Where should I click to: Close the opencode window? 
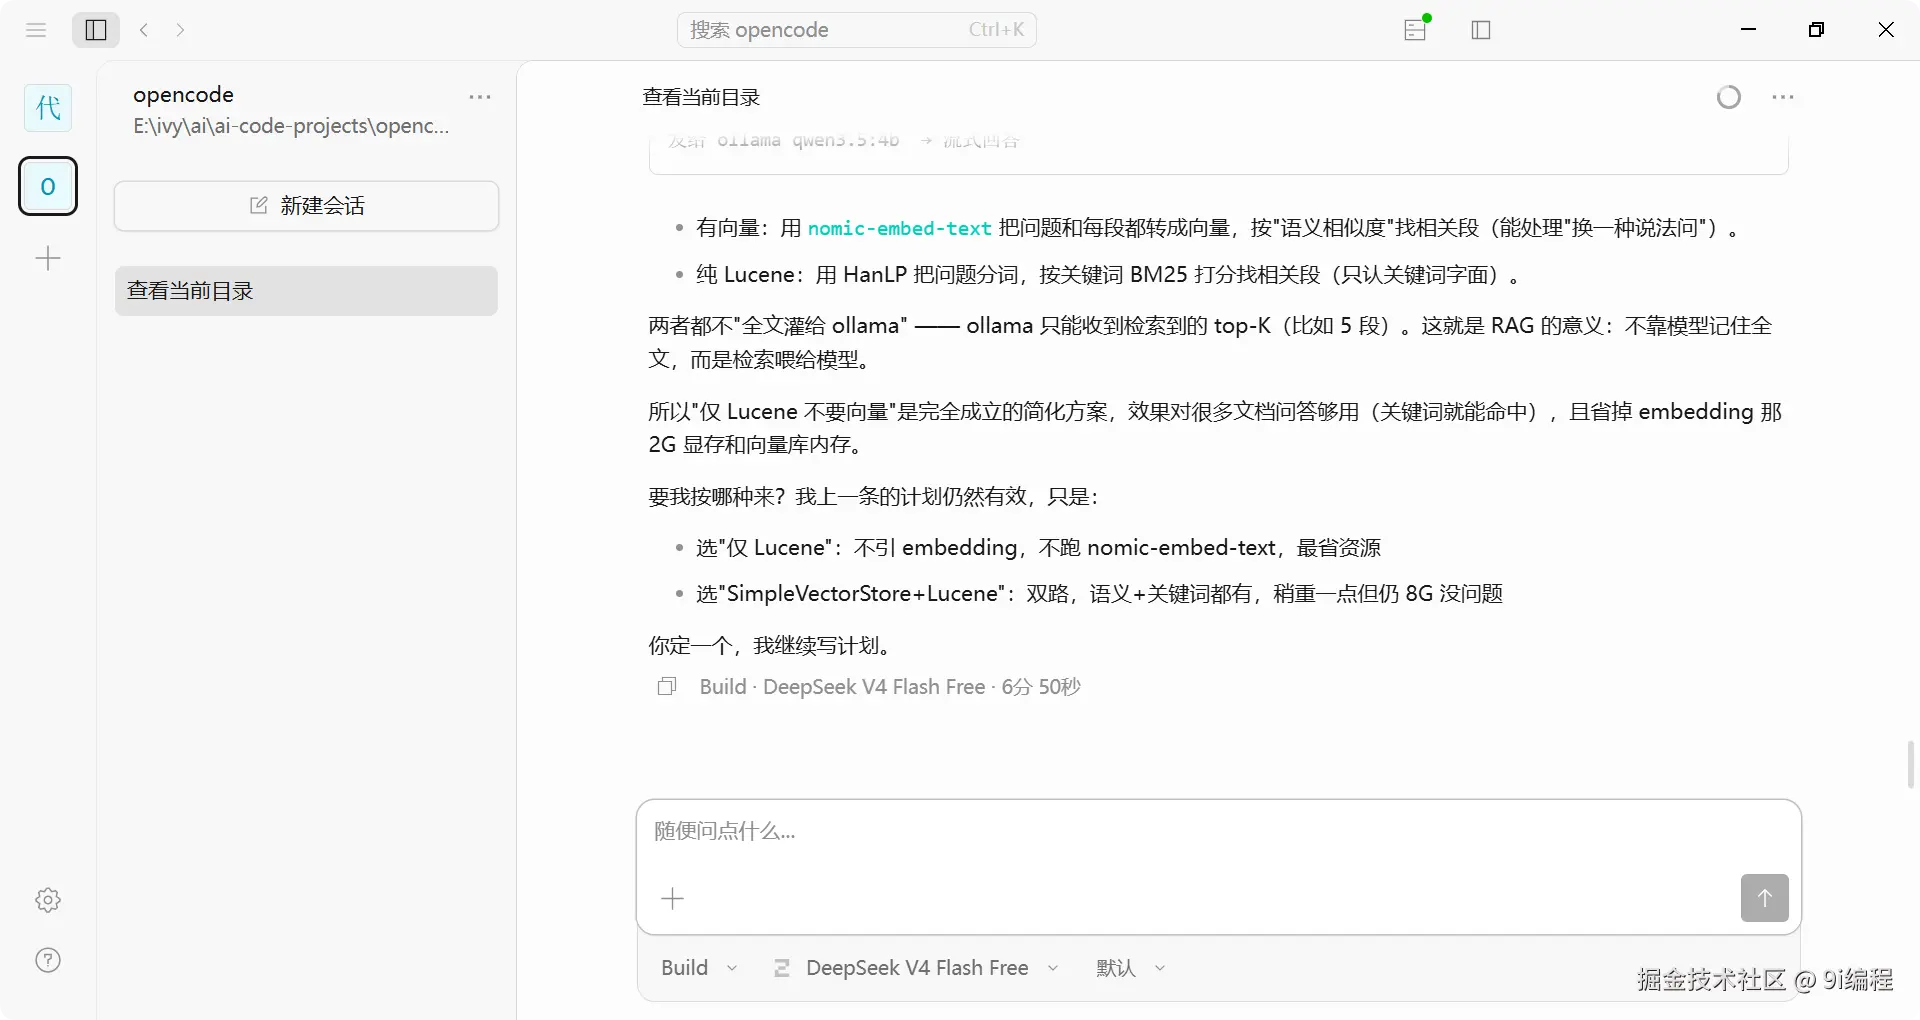click(1886, 30)
